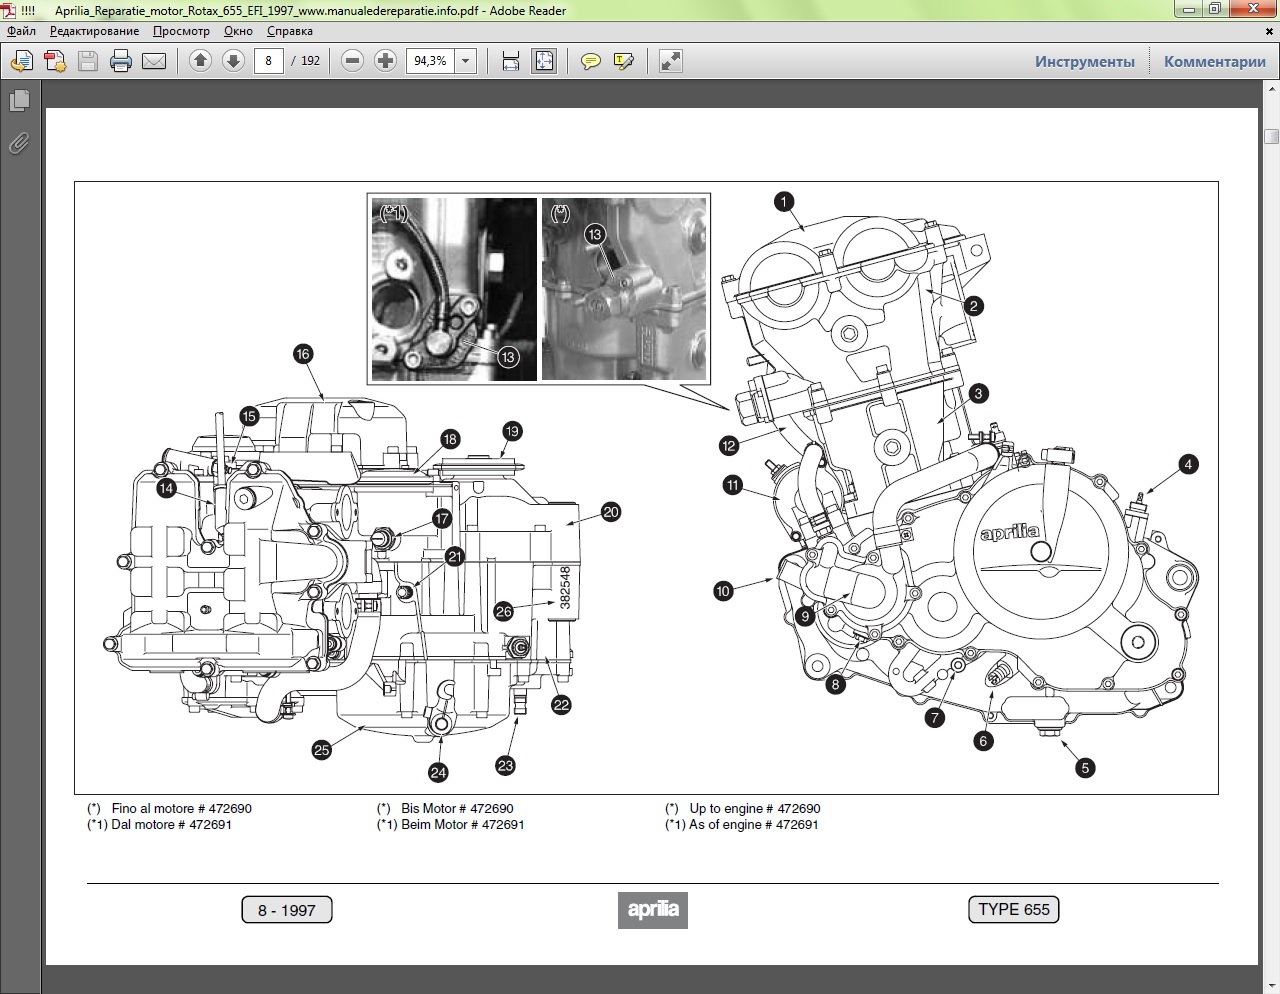Switch to Read Mode with arrows icon
Image resolution: width=1280 pixels, height=994 pixels.
point(671,61)
